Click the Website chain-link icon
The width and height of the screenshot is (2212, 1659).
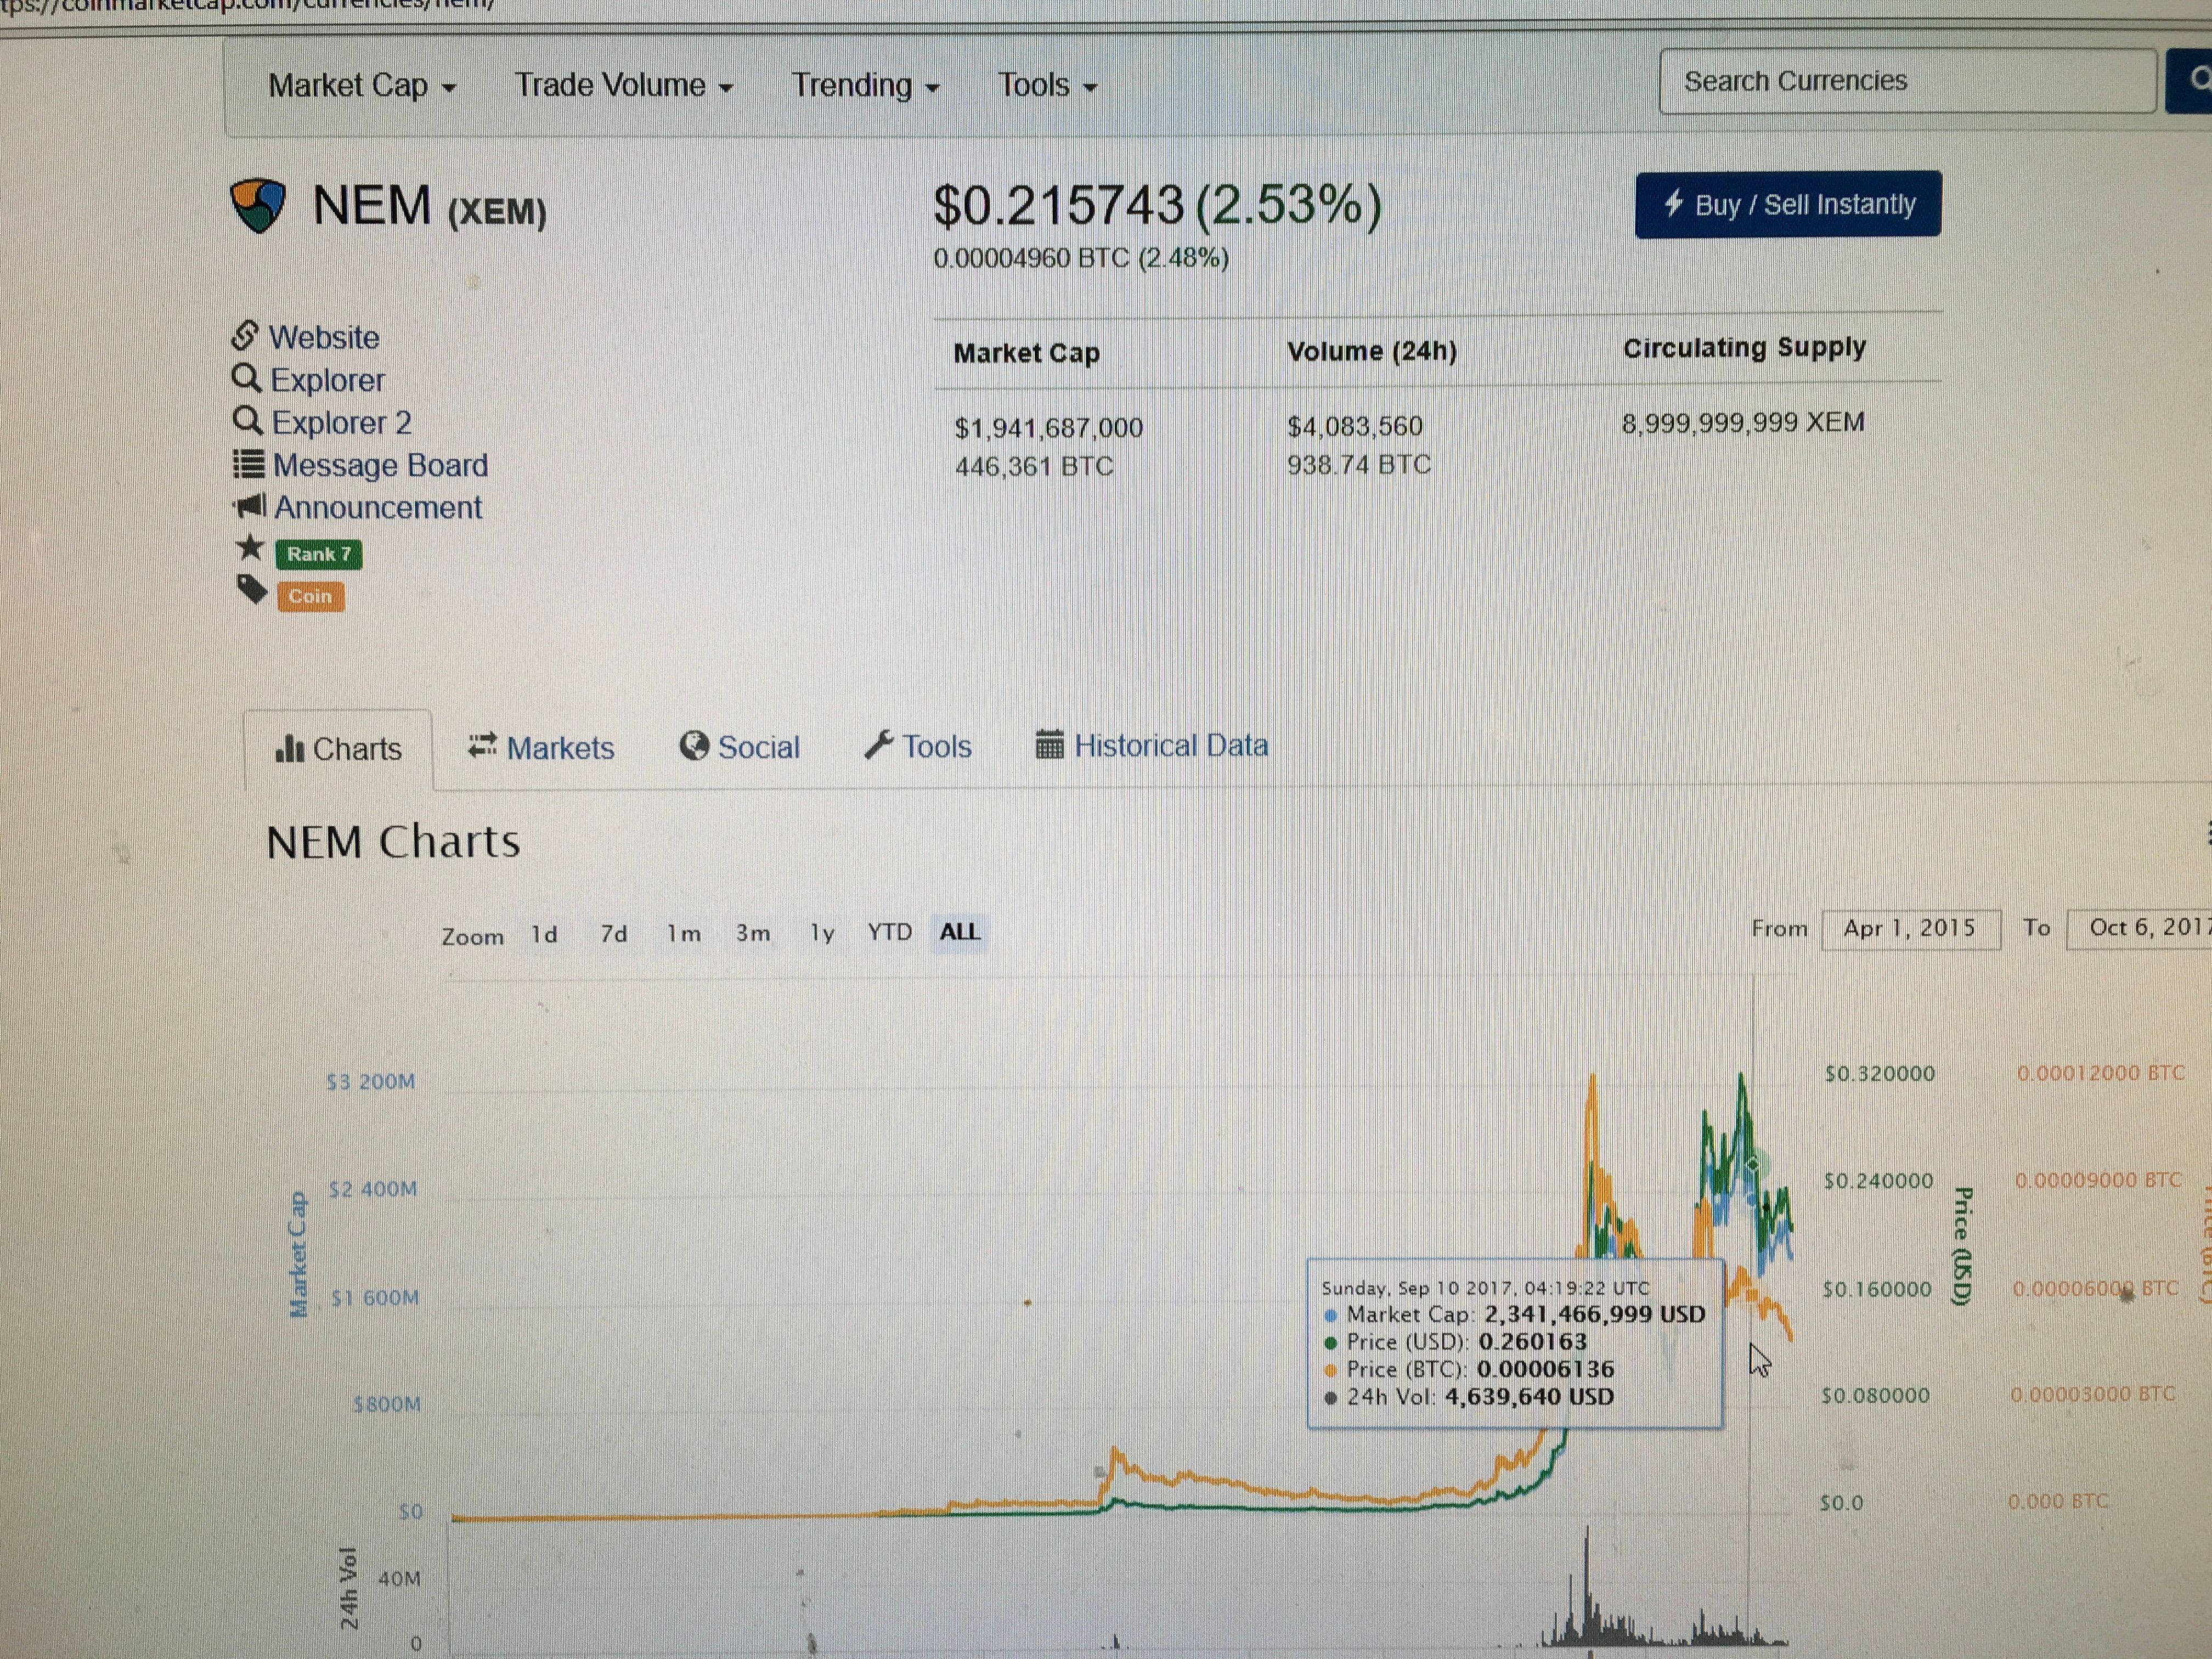(x=245, y=336)
